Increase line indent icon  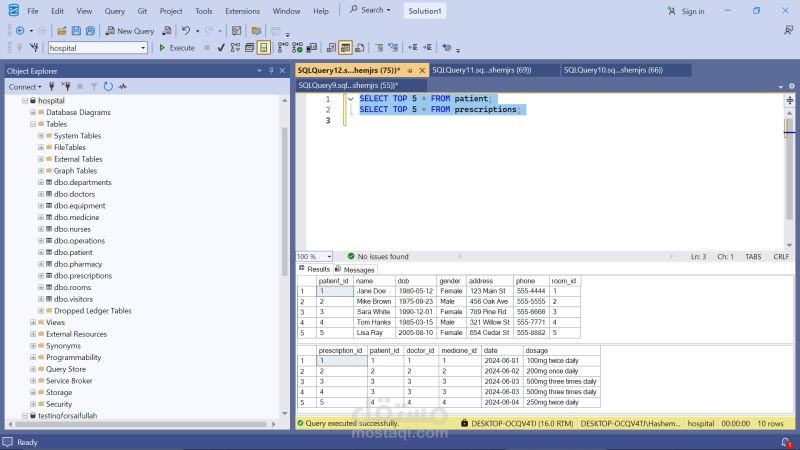pos(427,48)
